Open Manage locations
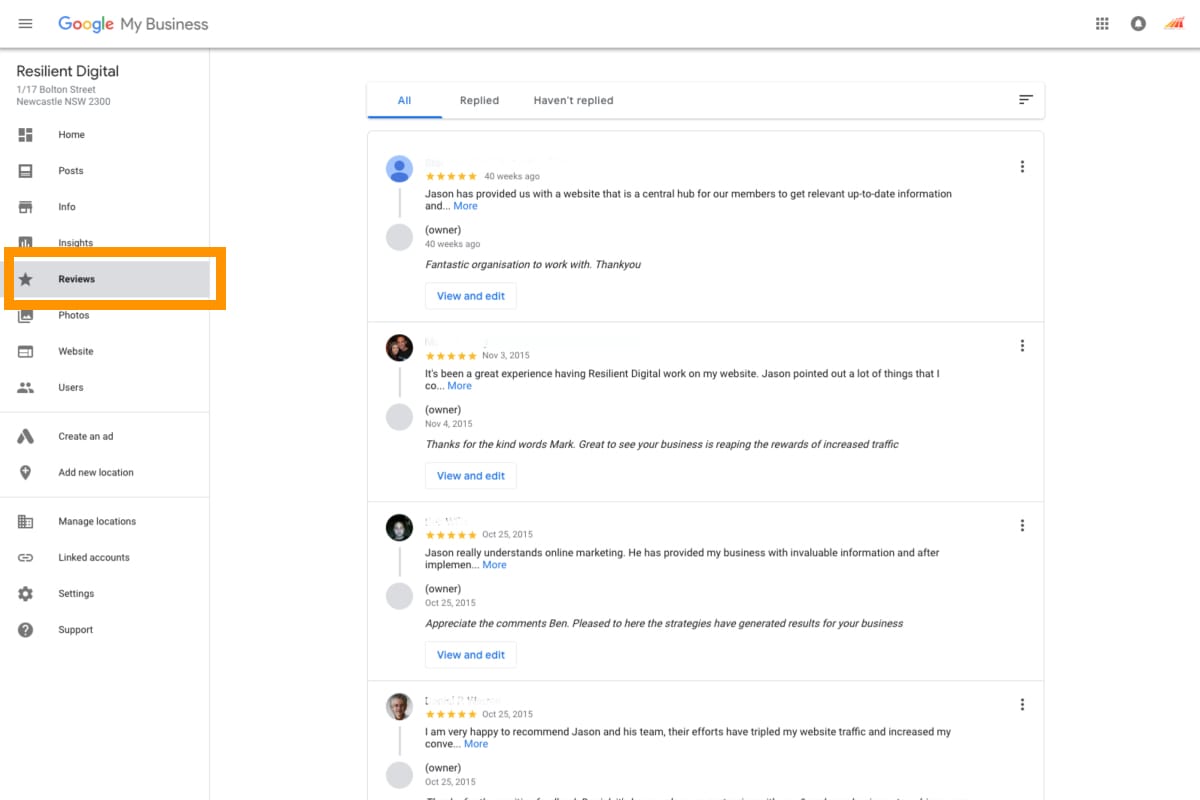This screenshot has height=800, width=1200. [97, 522]
